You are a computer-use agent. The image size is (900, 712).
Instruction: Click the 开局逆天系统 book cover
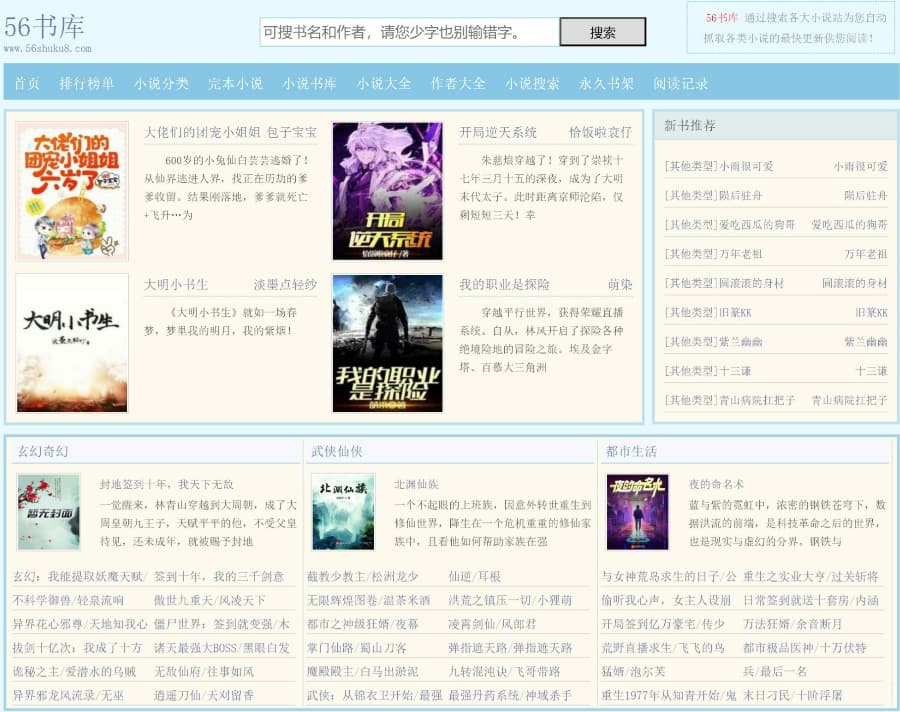[x=388, y=190]
